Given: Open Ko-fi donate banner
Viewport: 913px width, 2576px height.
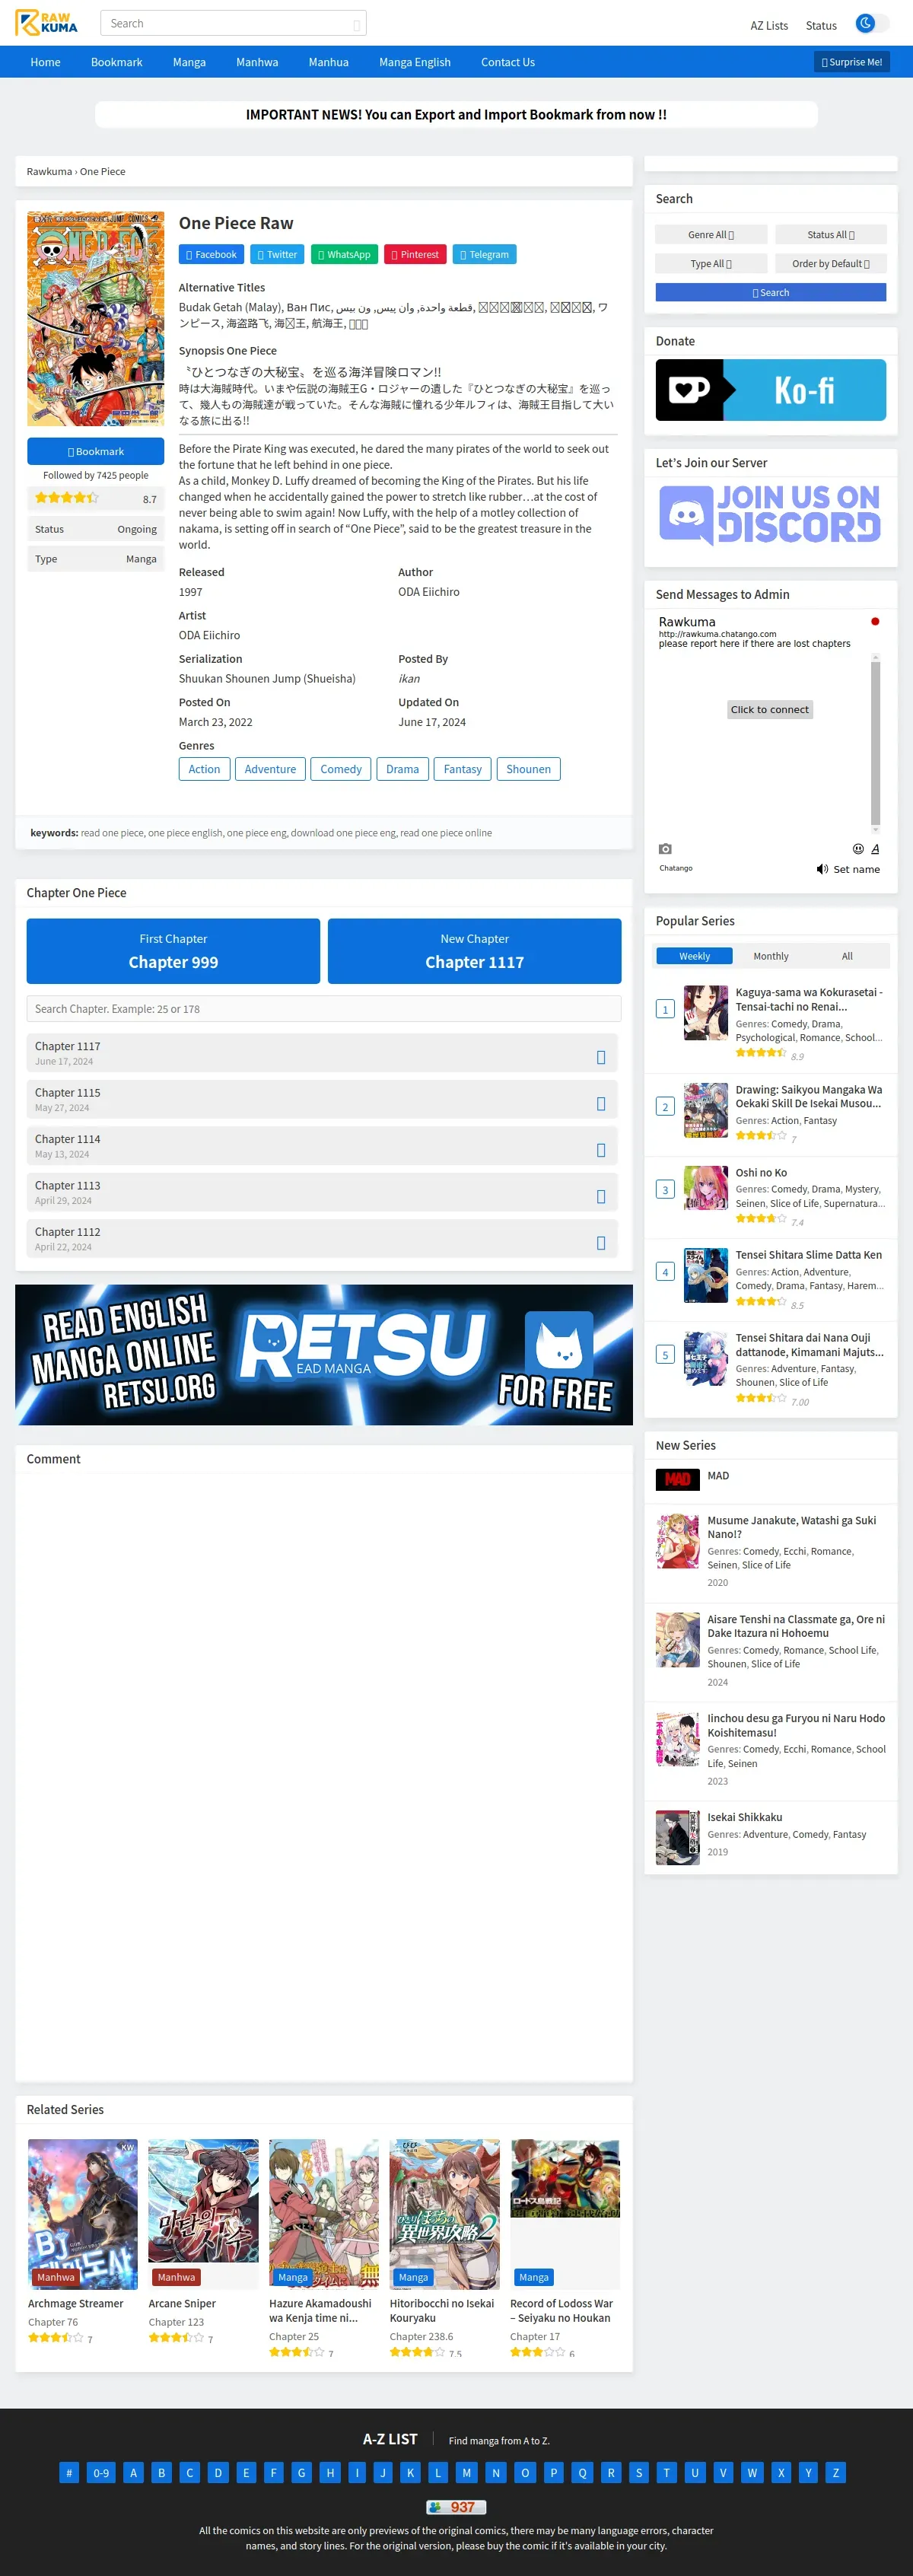Looking at the screenshot, I should point(770,390).
